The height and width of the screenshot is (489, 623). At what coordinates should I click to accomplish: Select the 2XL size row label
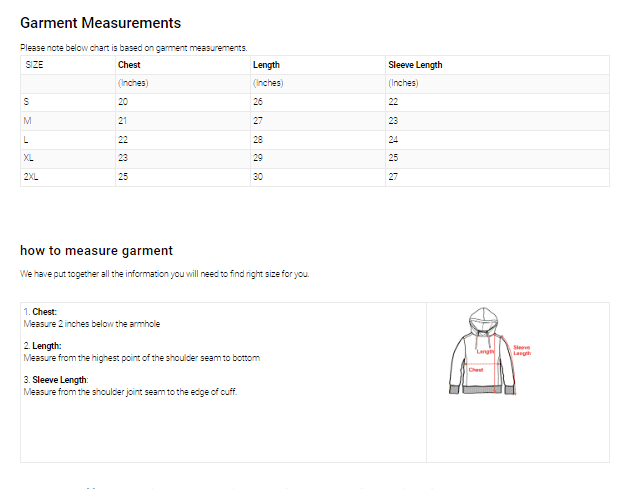coord(31,177)
